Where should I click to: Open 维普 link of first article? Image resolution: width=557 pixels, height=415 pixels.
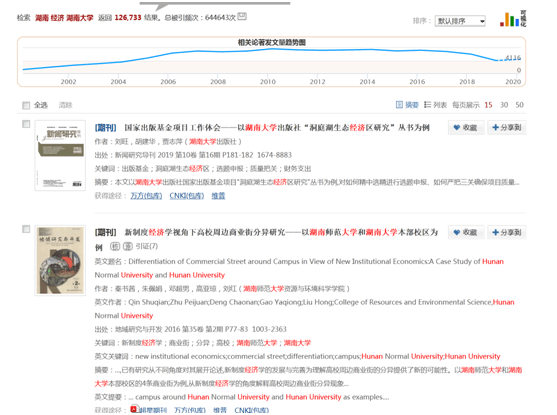coord(218,196)
